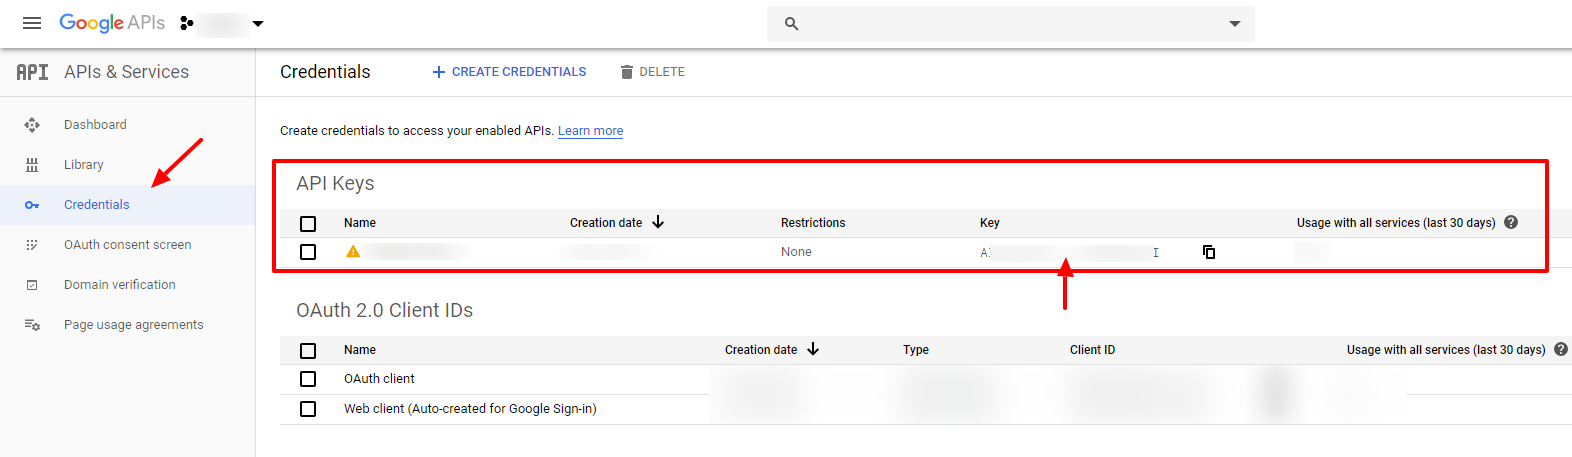Screen dimensions: 1572x457
Task: Tick the OAuth client row checkbox
Action: click(x=308, y=379)
